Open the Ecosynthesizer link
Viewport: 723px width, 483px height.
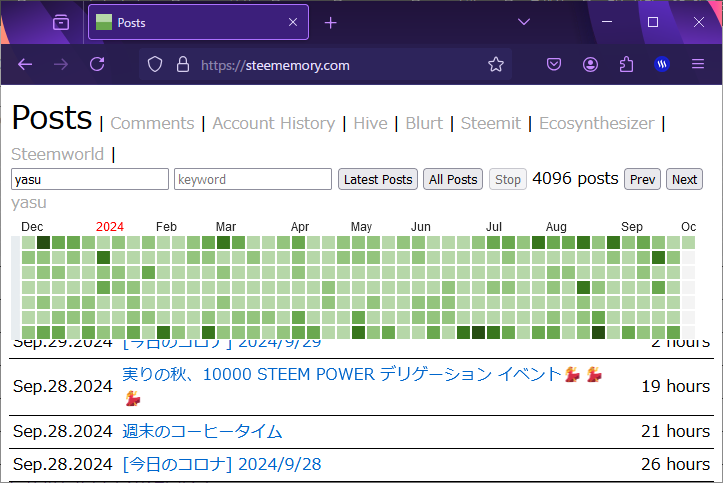tap(597, 124)
